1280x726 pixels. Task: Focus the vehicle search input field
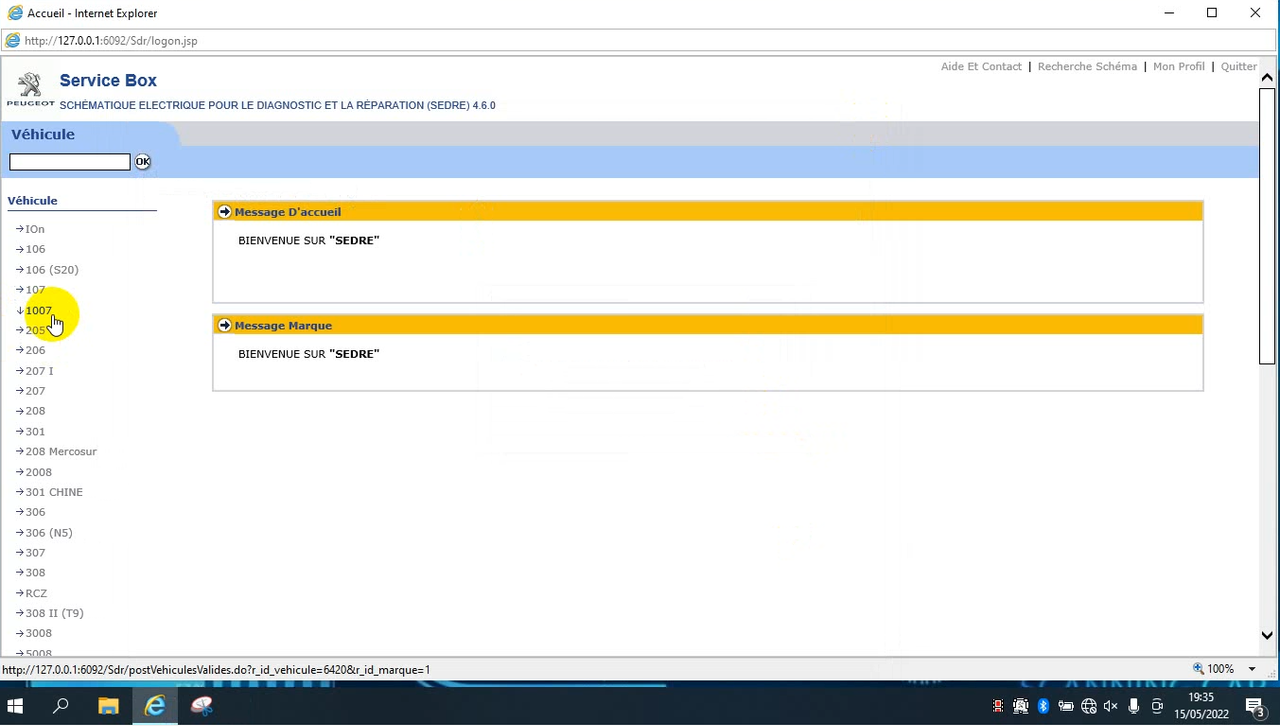click(70, 162)
